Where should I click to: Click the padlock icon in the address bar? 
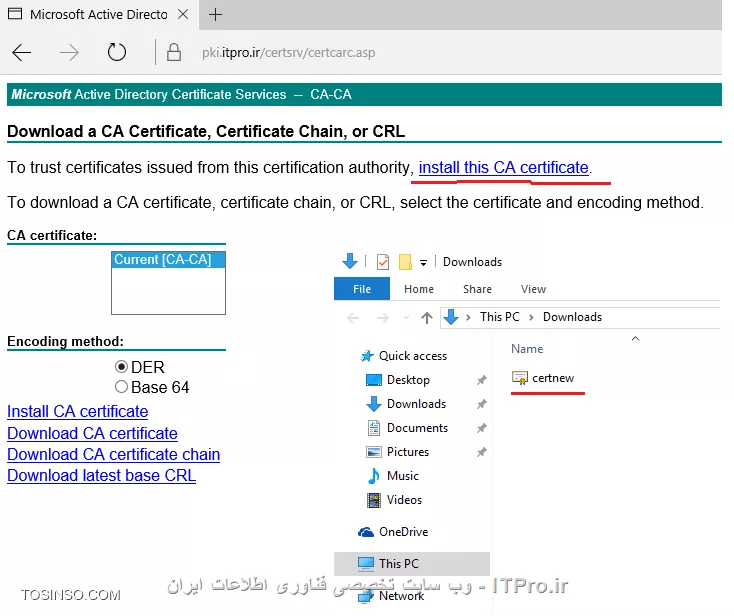point(174,52)
